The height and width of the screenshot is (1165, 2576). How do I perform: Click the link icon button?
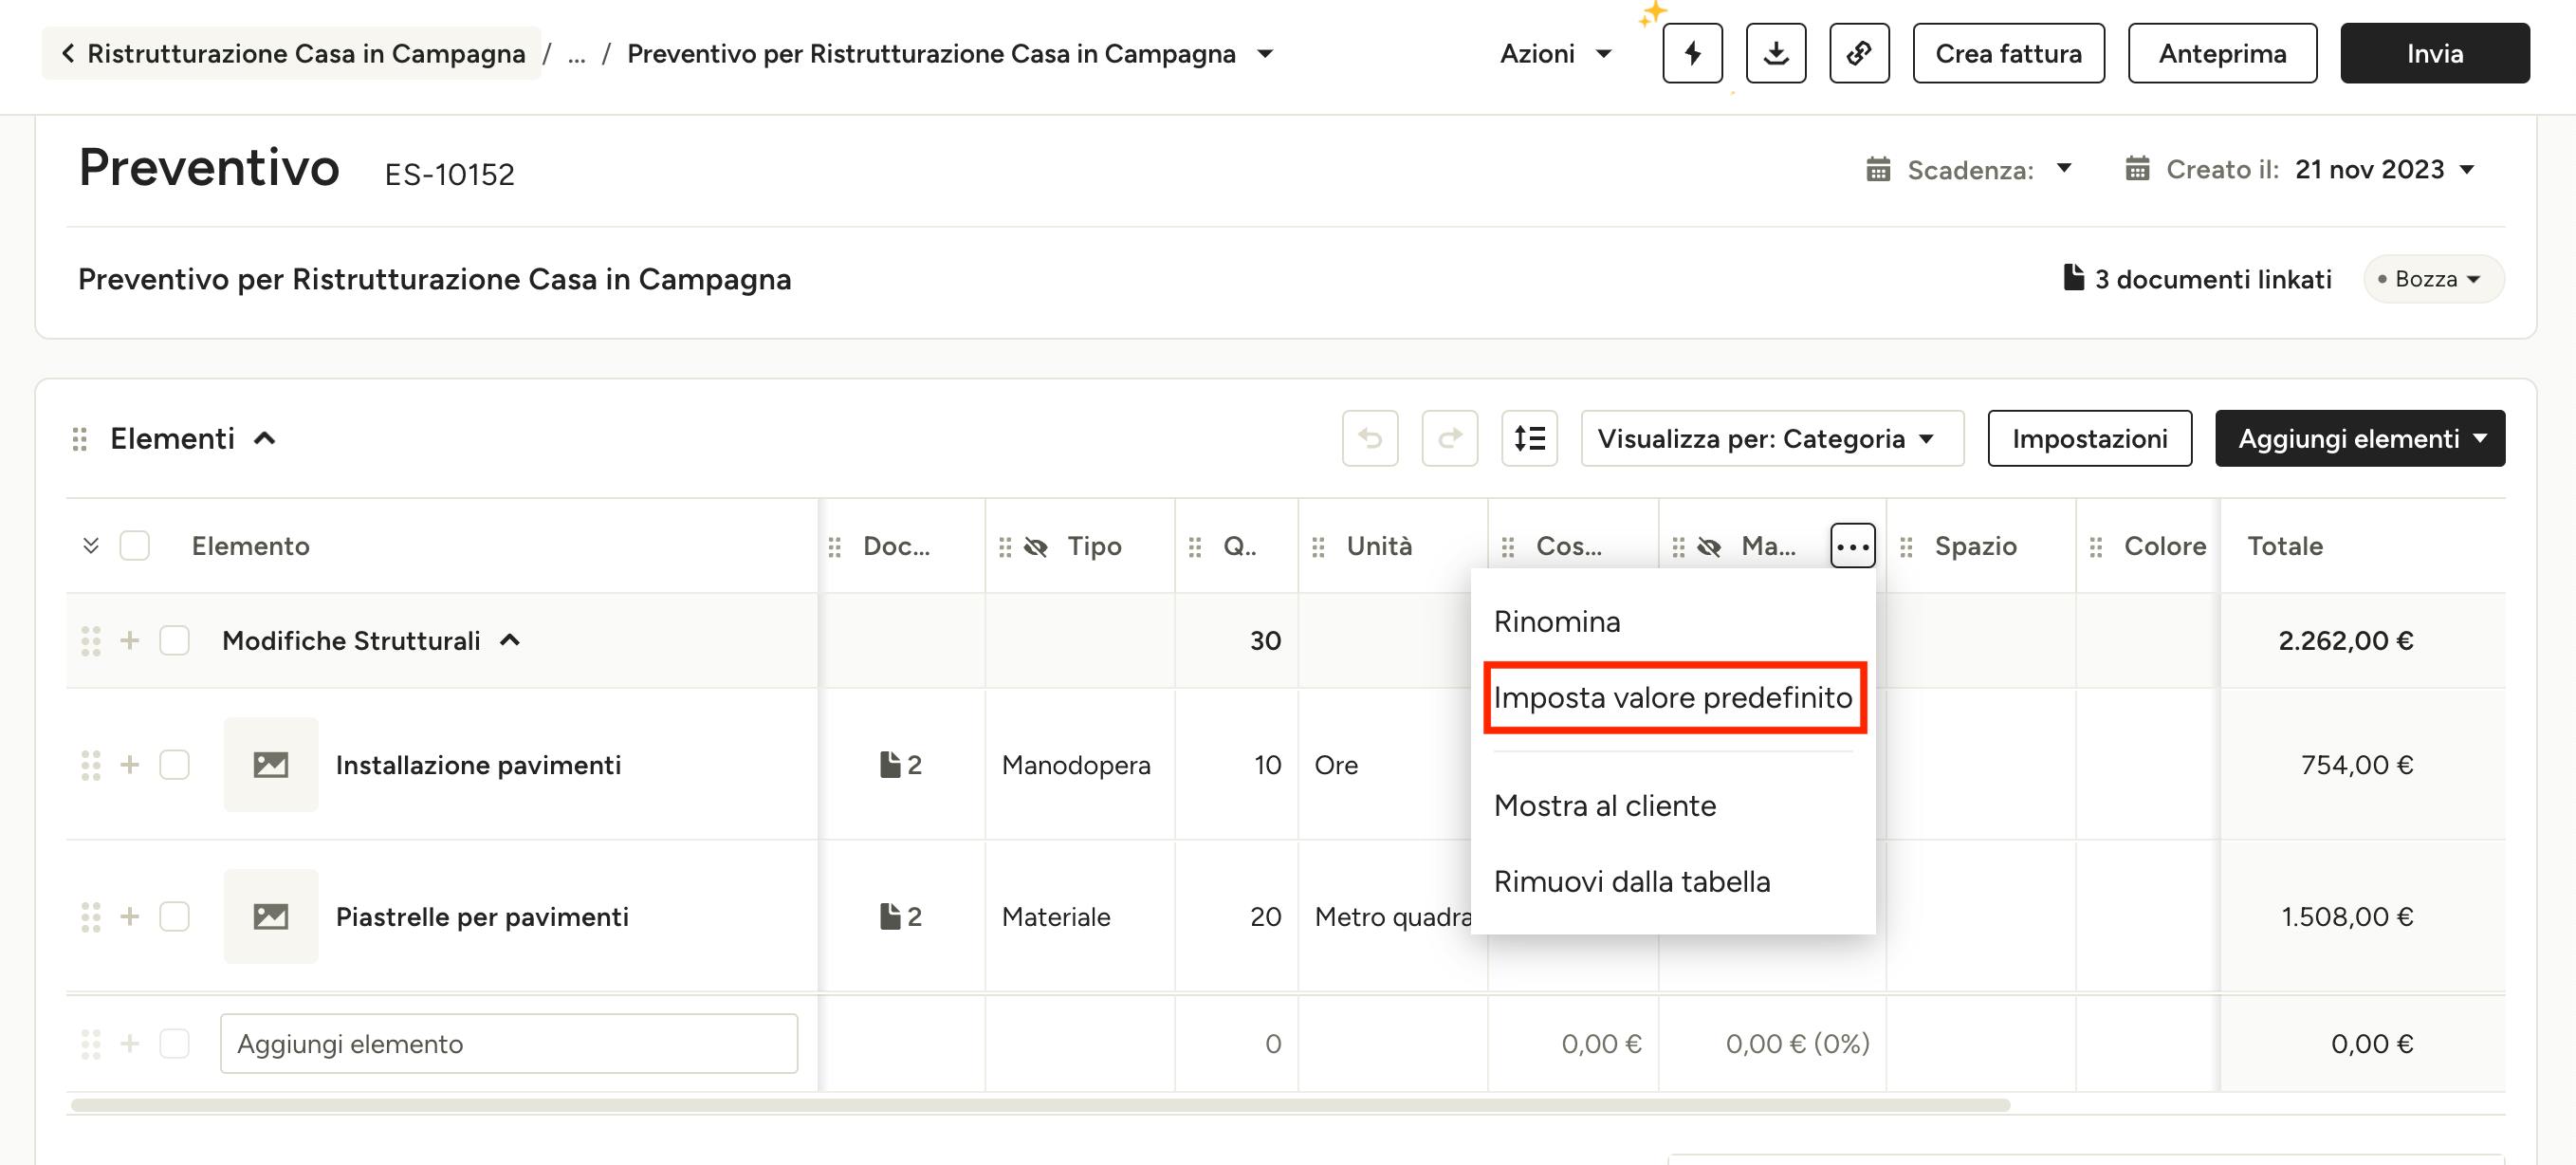click(1858, 53)
